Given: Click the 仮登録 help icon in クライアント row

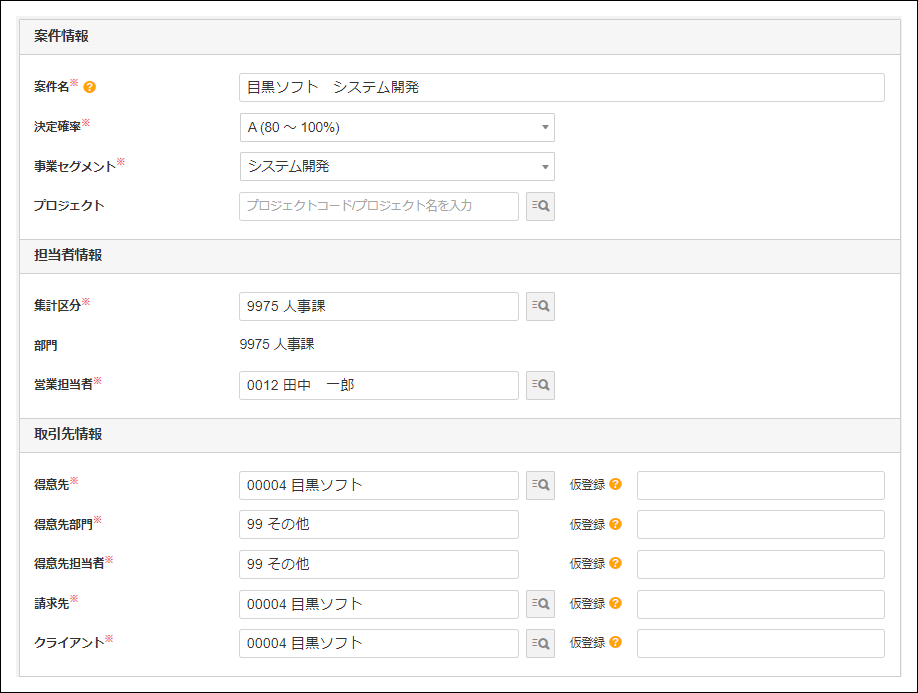Looking at the screenshot, I should point(616,643).
